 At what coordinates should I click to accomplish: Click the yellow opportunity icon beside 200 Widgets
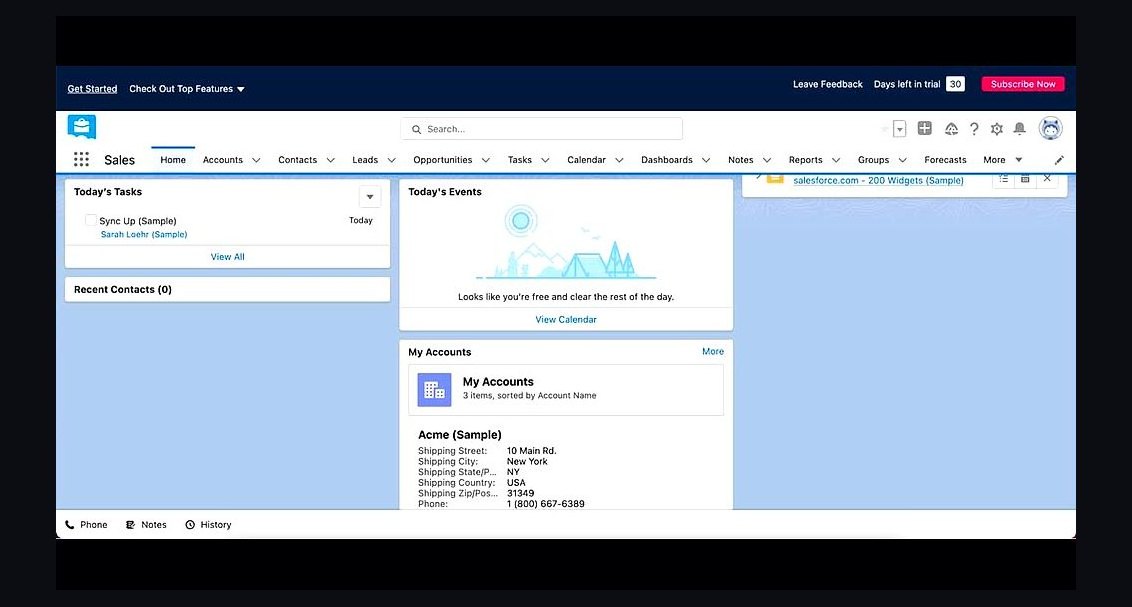tap(775, 178)
